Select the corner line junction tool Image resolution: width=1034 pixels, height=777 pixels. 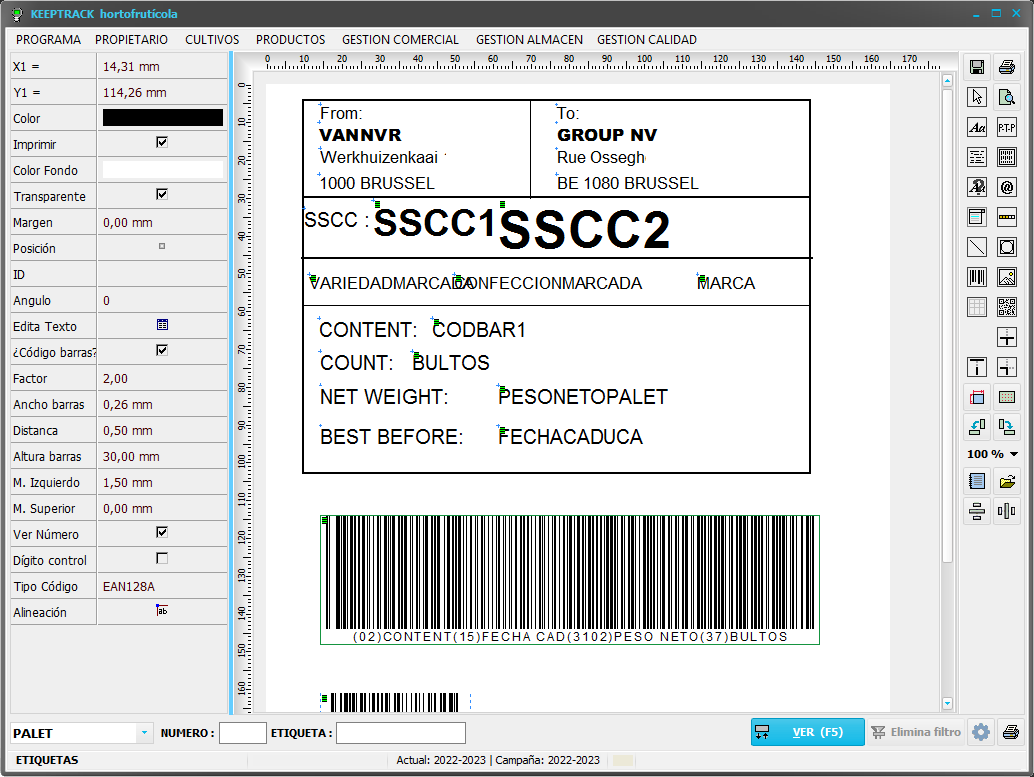click(x=1006, y=367)
